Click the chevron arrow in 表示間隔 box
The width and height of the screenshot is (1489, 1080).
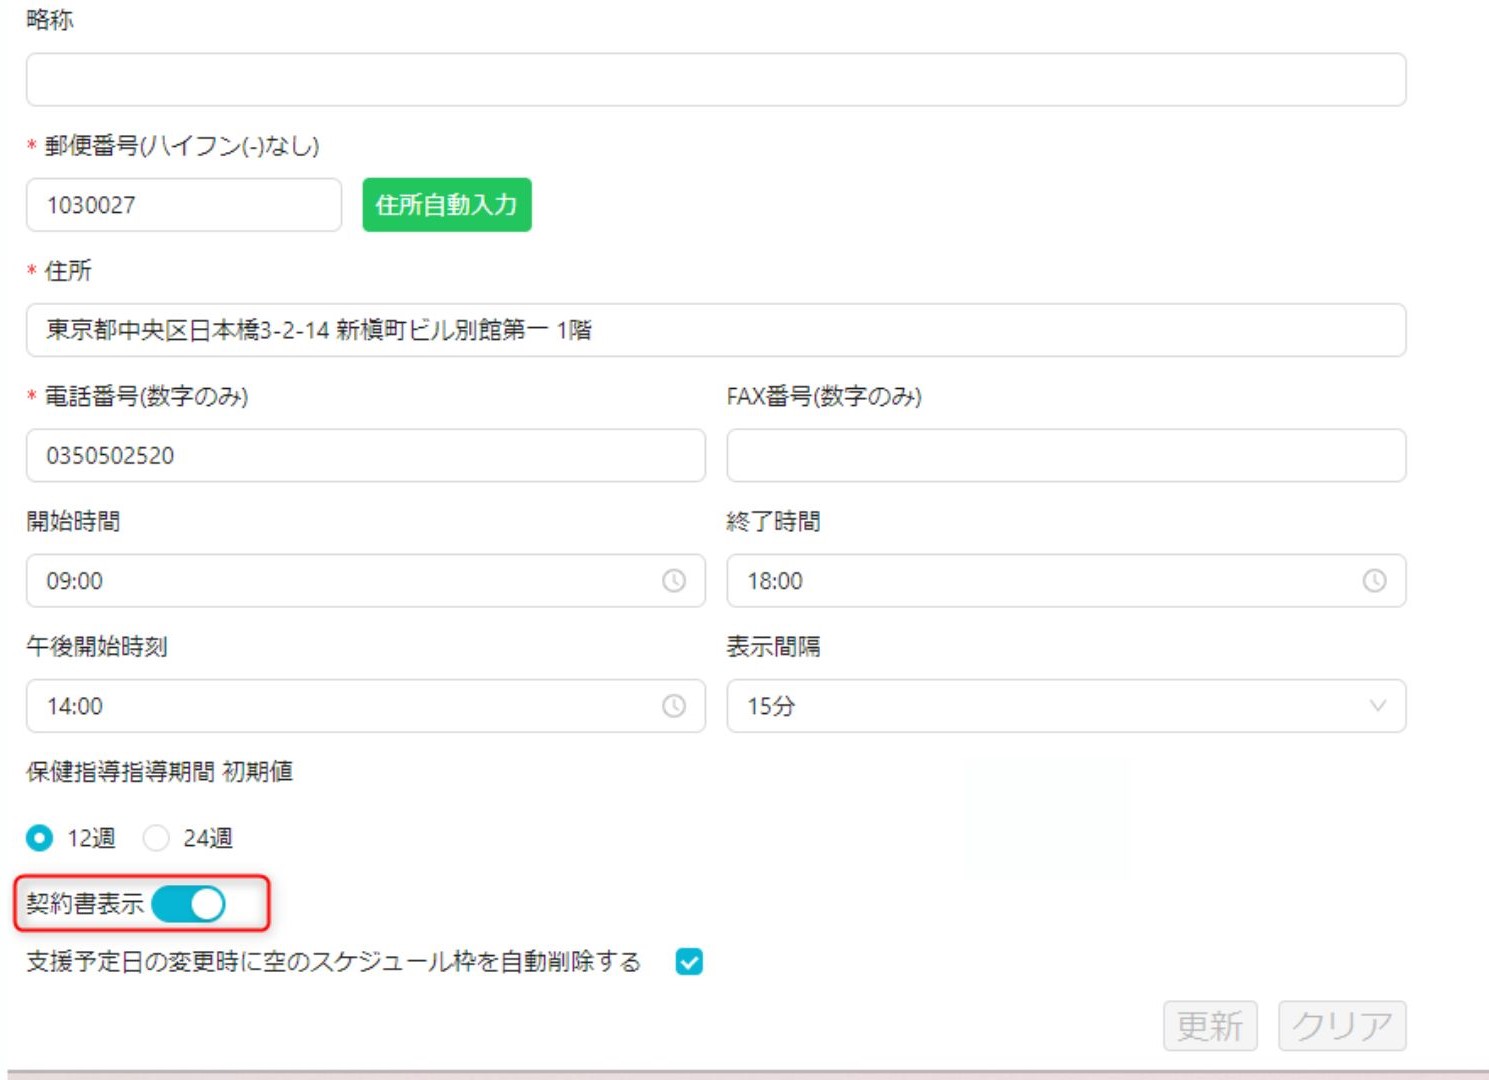[x=1377, y=706]
